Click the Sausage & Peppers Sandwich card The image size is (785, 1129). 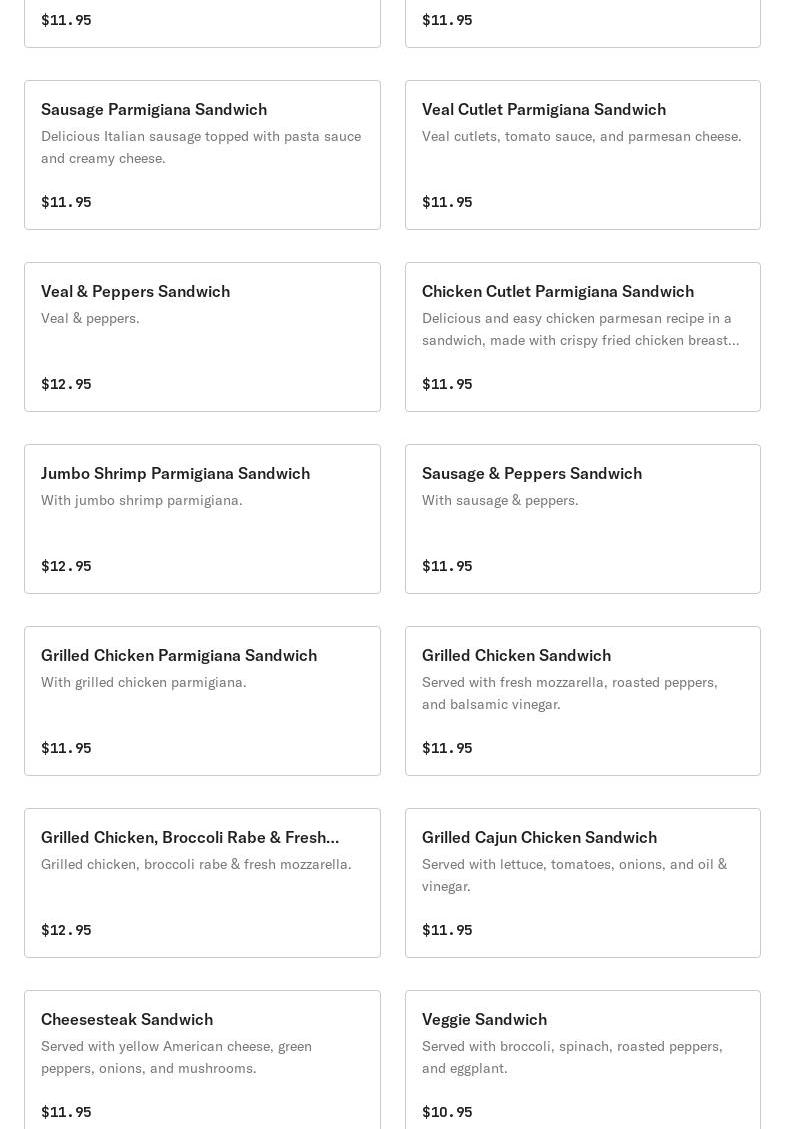click(583, 519)
